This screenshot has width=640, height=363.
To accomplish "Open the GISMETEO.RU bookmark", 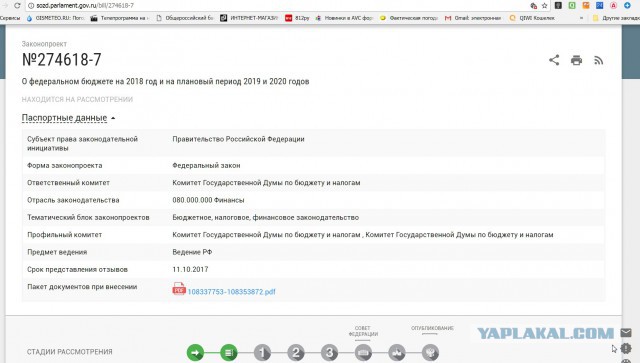I will click(55, 18).
